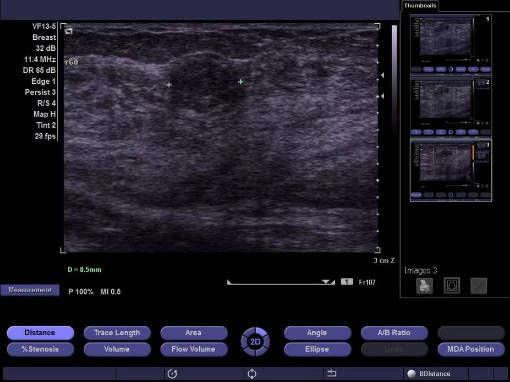Select the Distance measurement tool

[40, 332]
